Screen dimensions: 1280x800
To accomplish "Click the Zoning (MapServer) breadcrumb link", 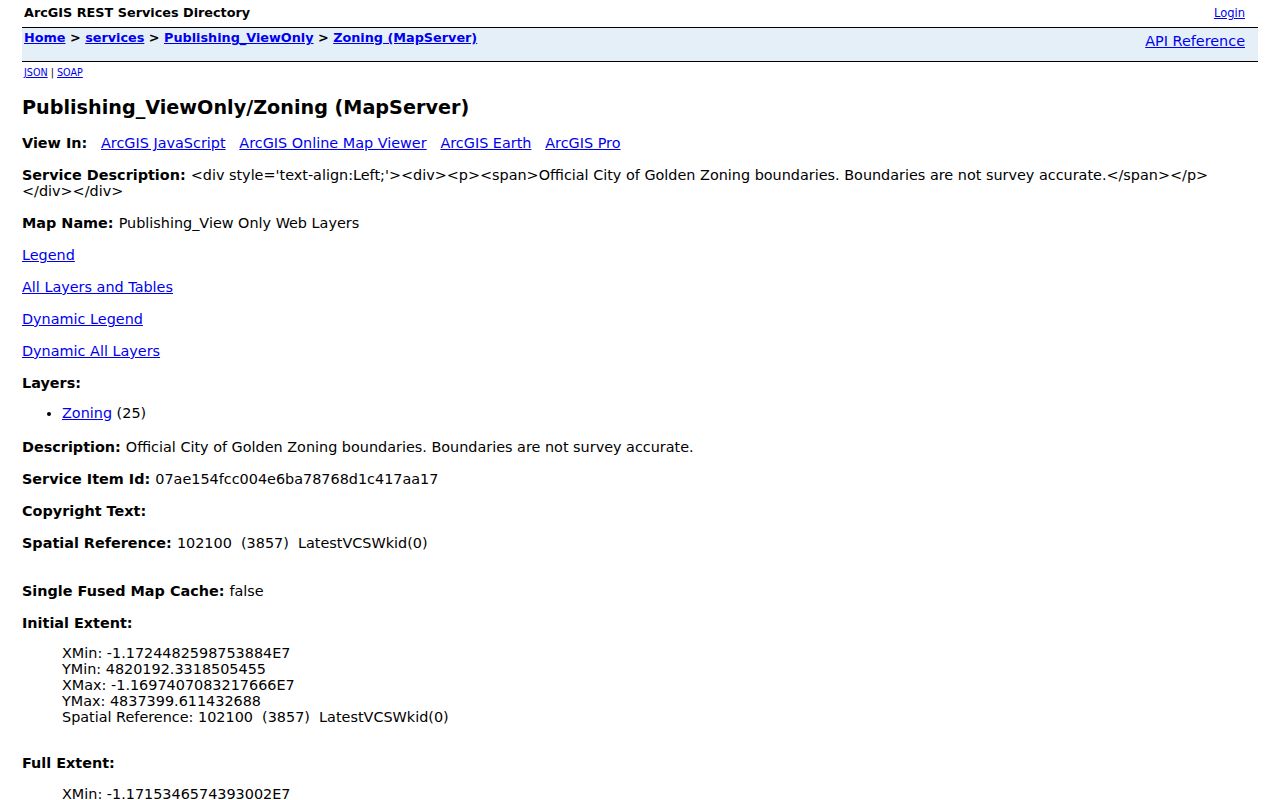I will [x=405, y=38].
